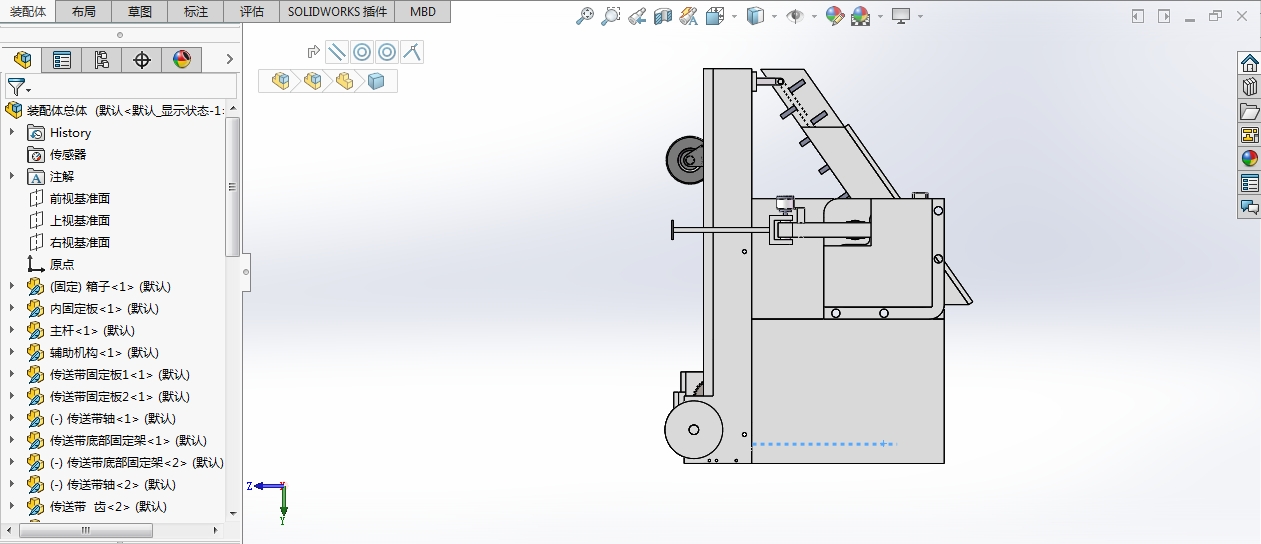Click the top-level assembly breadcrumb icon

click(x=281, y=81)
